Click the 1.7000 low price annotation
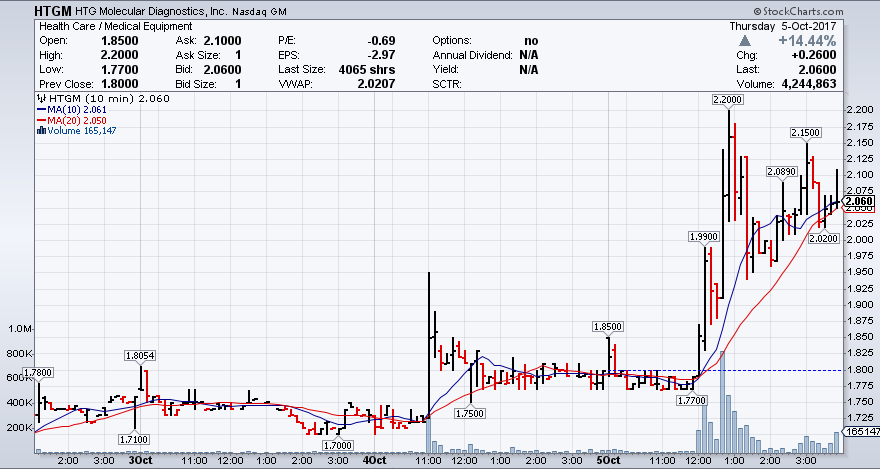The image size is (880, 469). (338, 445)
